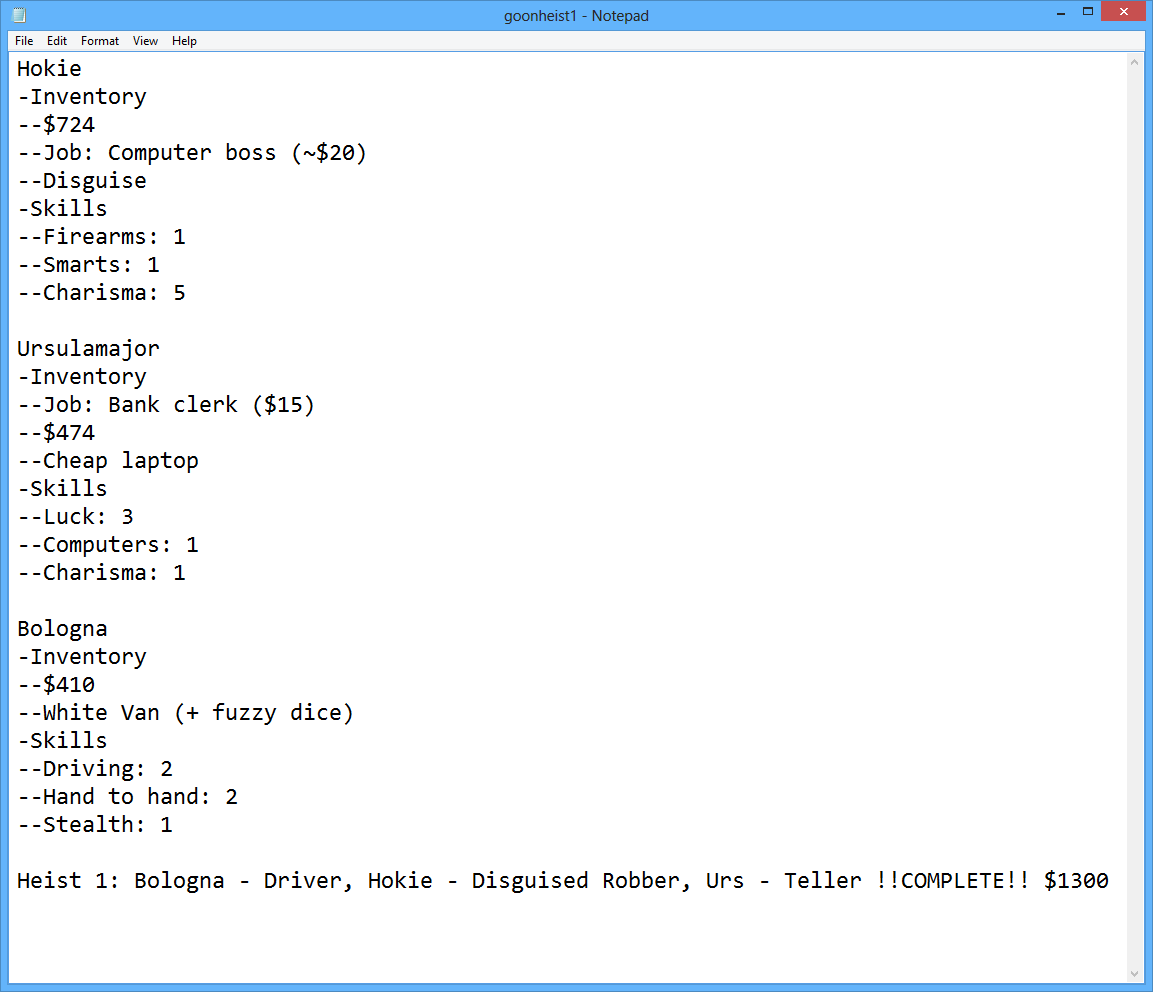The width and height of the screenshot is (1153, 992).
Task: Click the 'goonheist1 - Notepad' title text
Action: [x=576, y=15]
